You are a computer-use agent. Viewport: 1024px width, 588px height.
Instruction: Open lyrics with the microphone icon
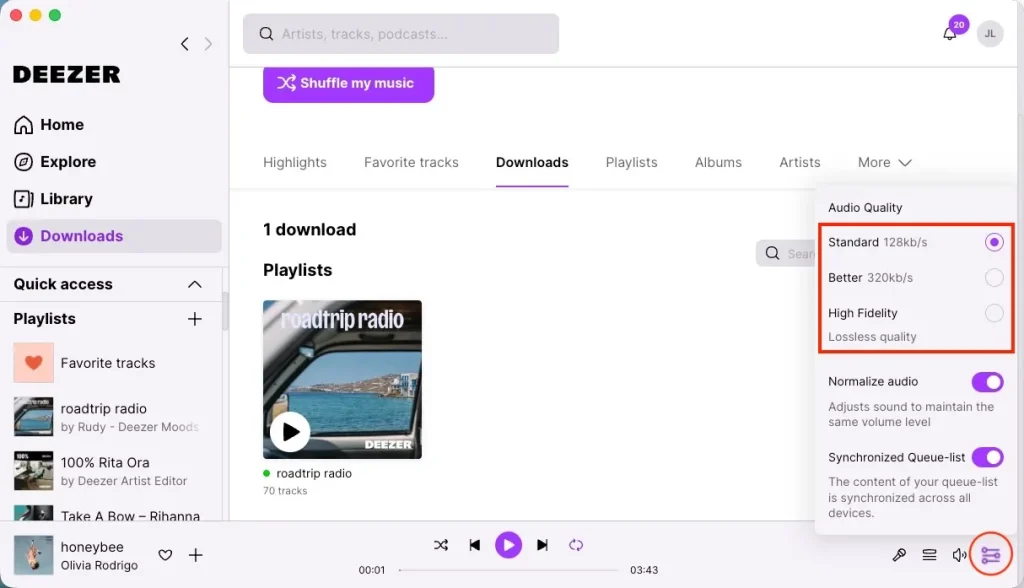(x=899, y=555)
